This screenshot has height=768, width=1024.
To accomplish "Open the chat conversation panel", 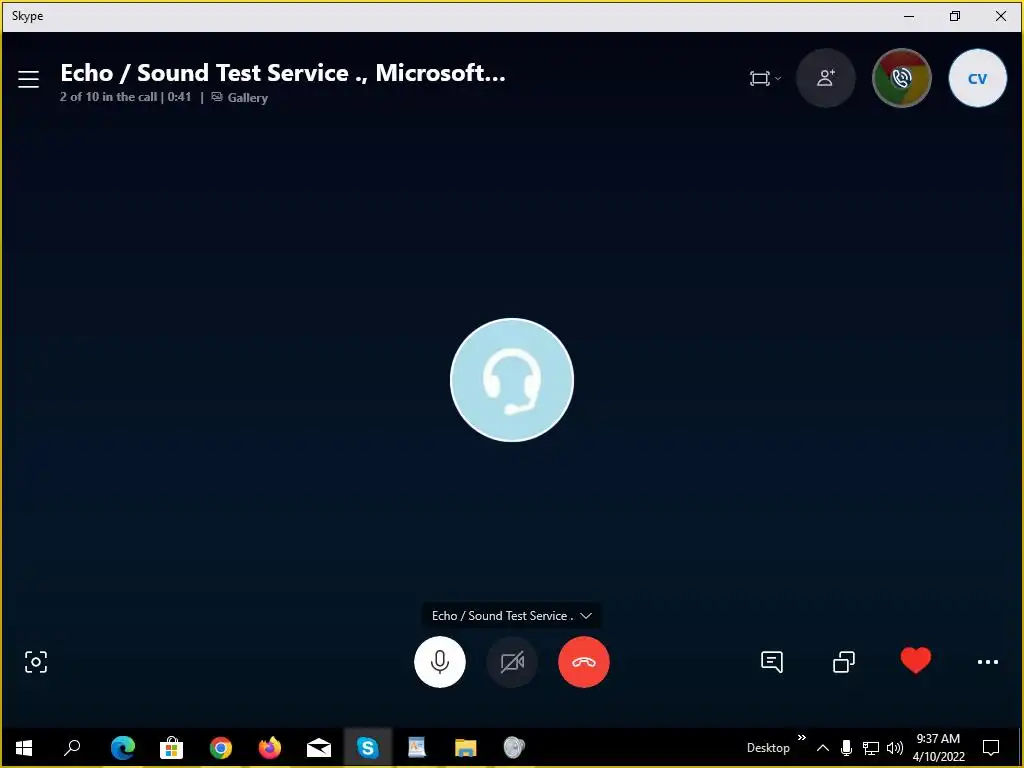I will point(772,662).
